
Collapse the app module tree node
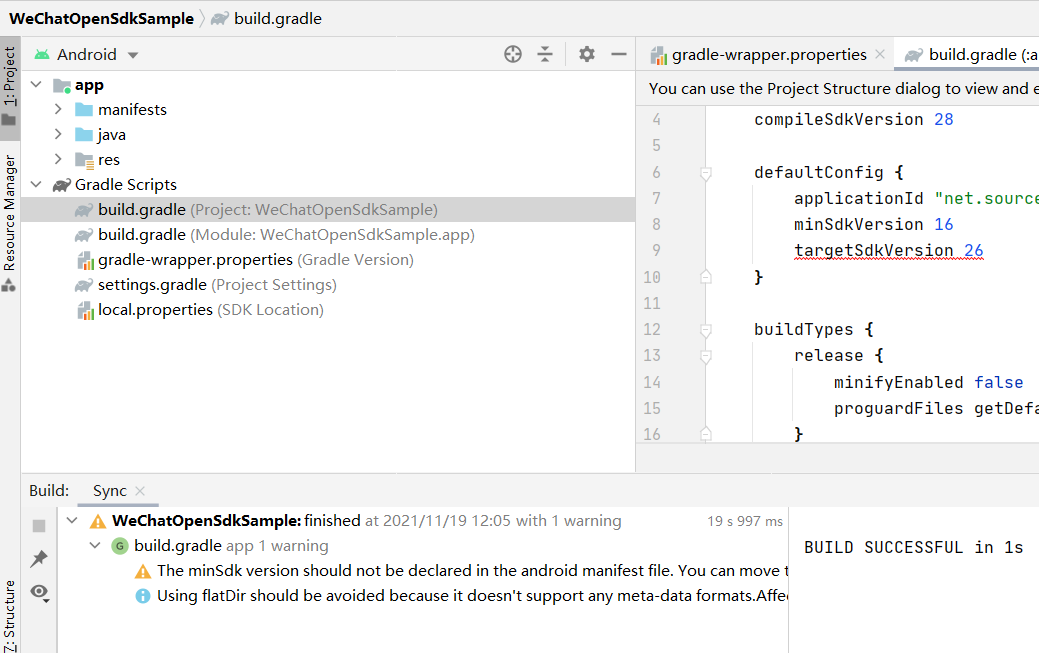pyautogui.click(x=36, y=85)
